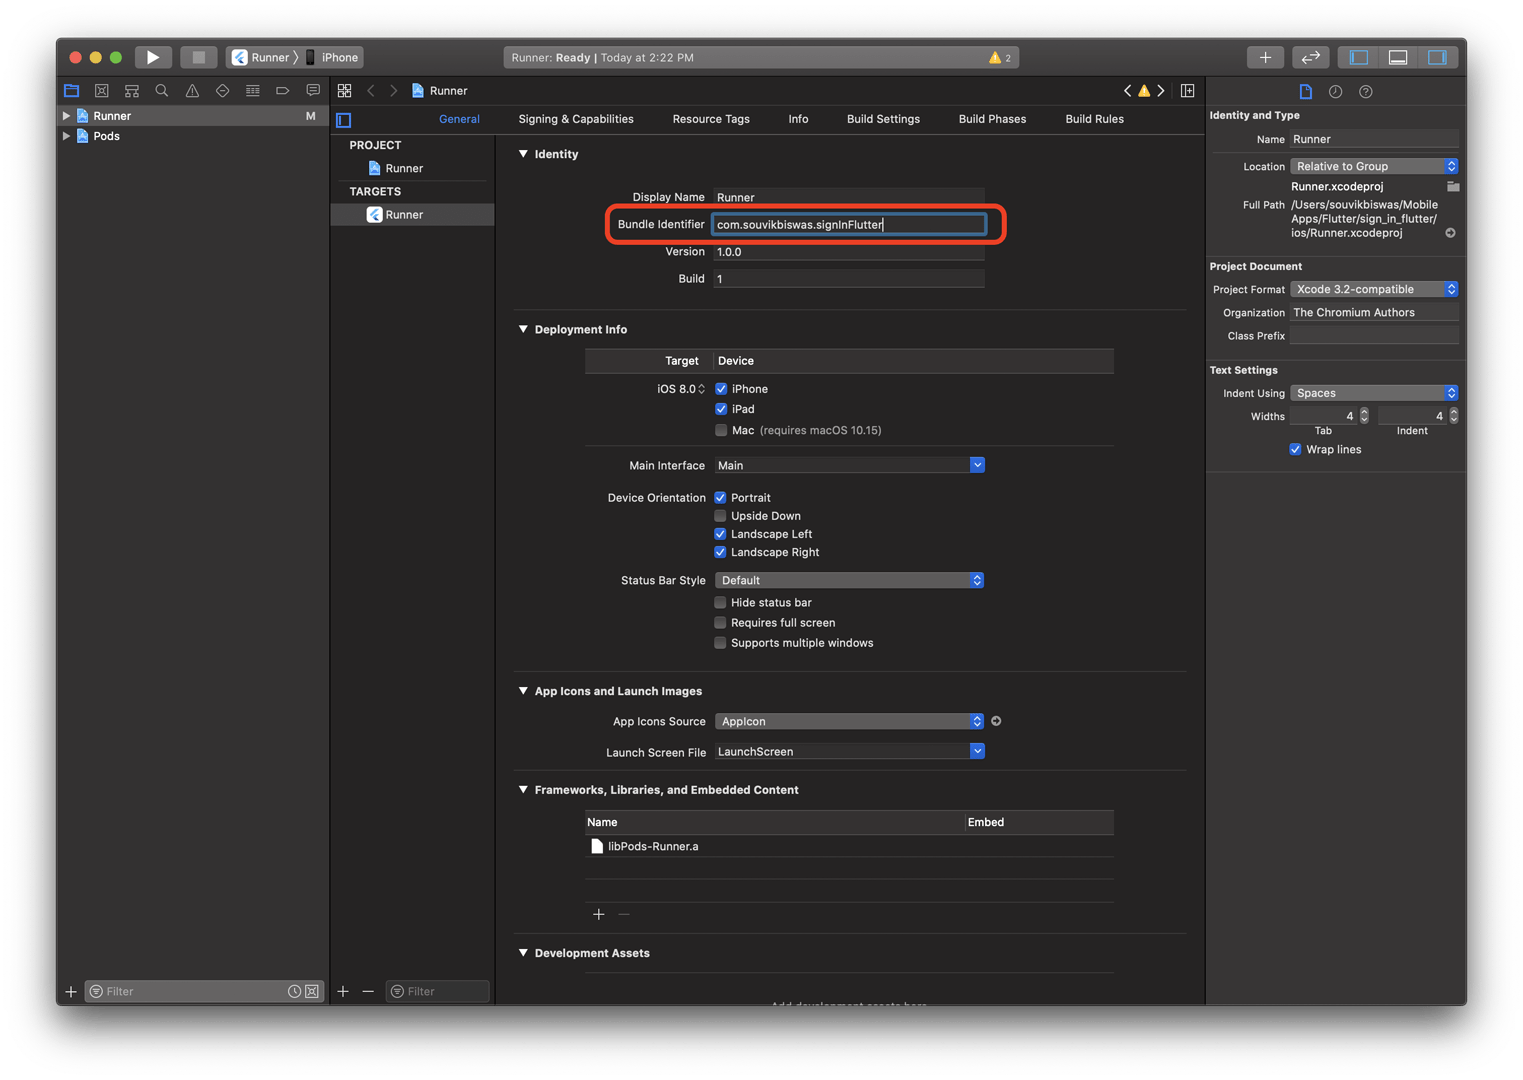The image size is (1523, 1080).
Task: Open the Project Format dropdown
Action: (x=1374, y=289)
